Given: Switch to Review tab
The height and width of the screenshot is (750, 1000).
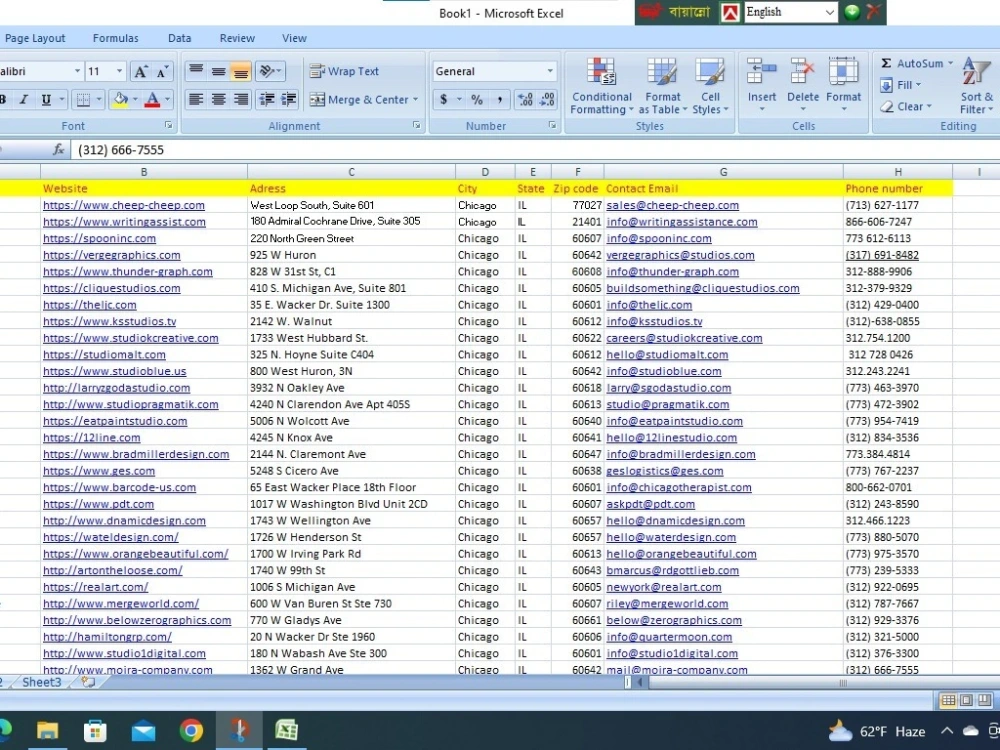Looking at the screenshot, I should [x=237, y=38].
